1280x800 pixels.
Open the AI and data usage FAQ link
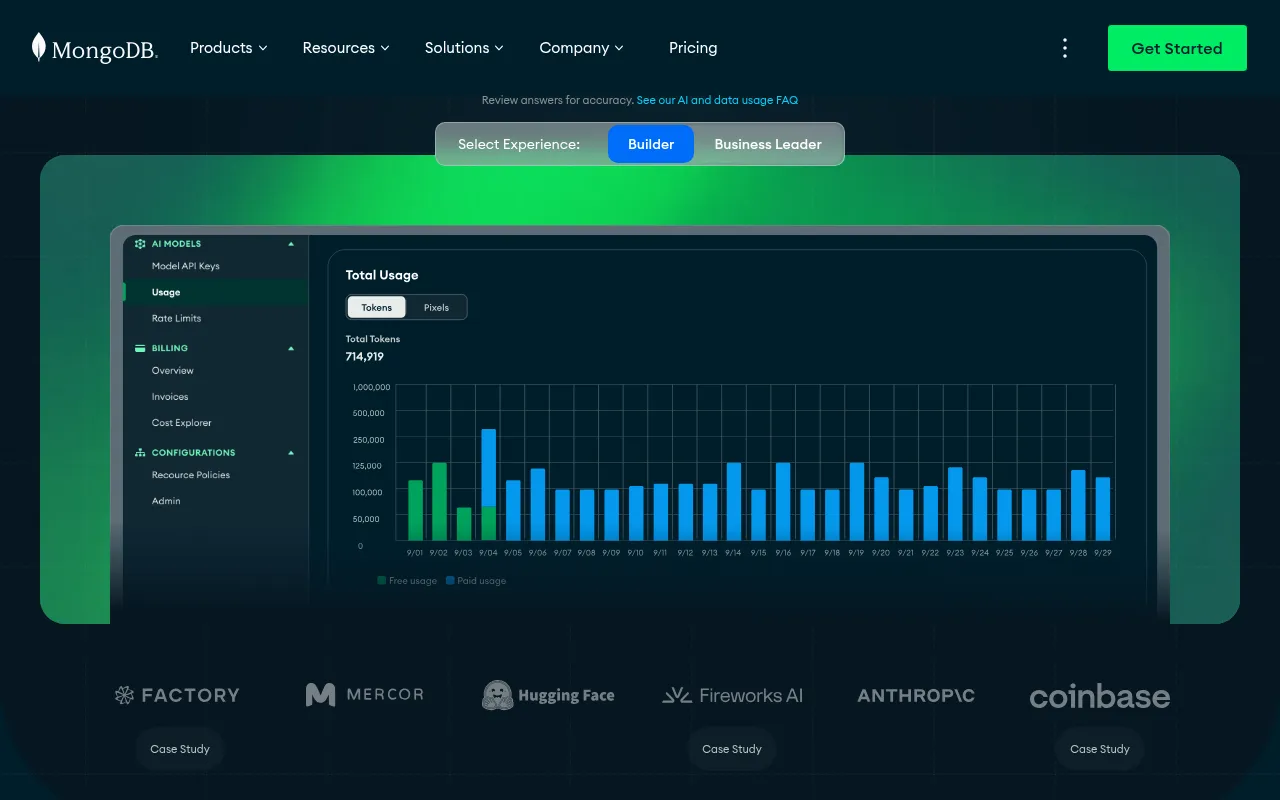click(717, 100)
